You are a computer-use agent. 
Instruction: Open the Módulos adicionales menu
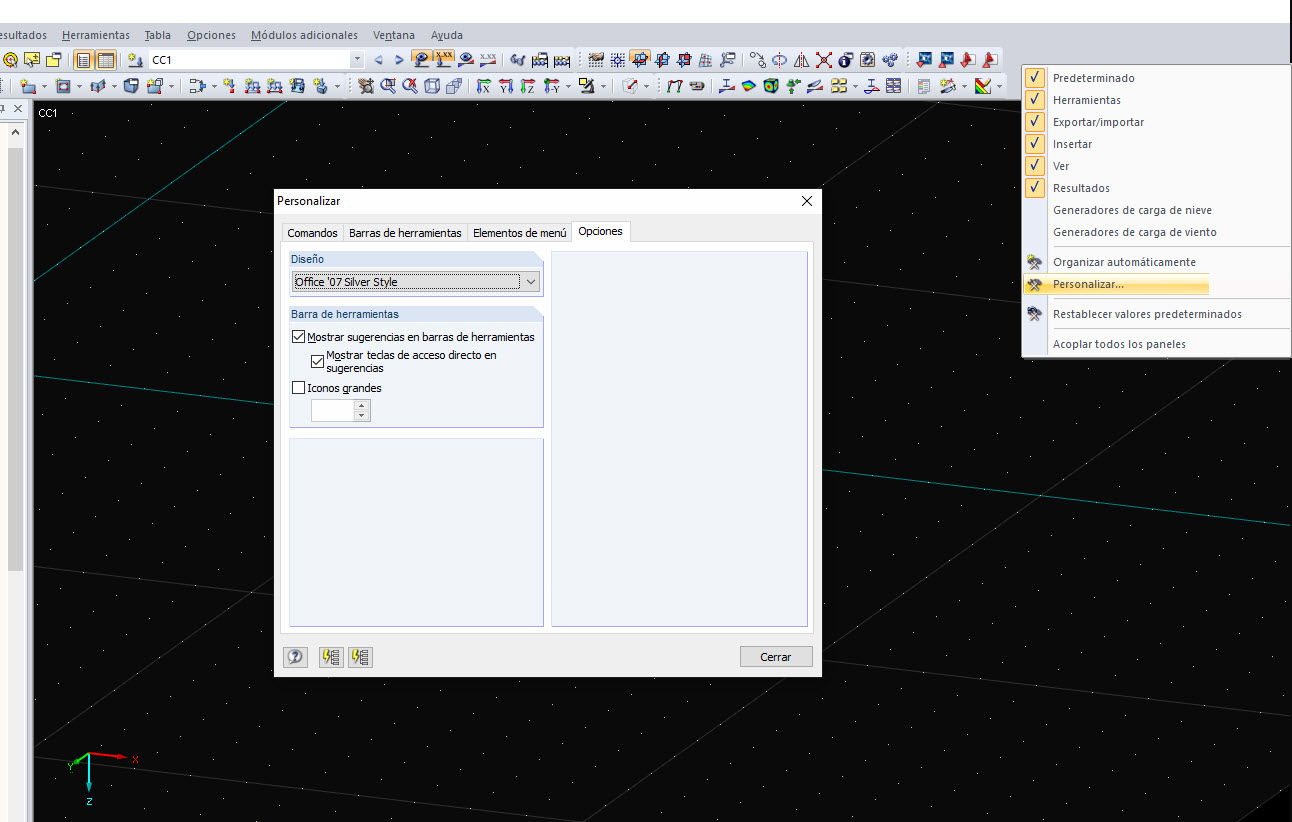coord(305,35)
